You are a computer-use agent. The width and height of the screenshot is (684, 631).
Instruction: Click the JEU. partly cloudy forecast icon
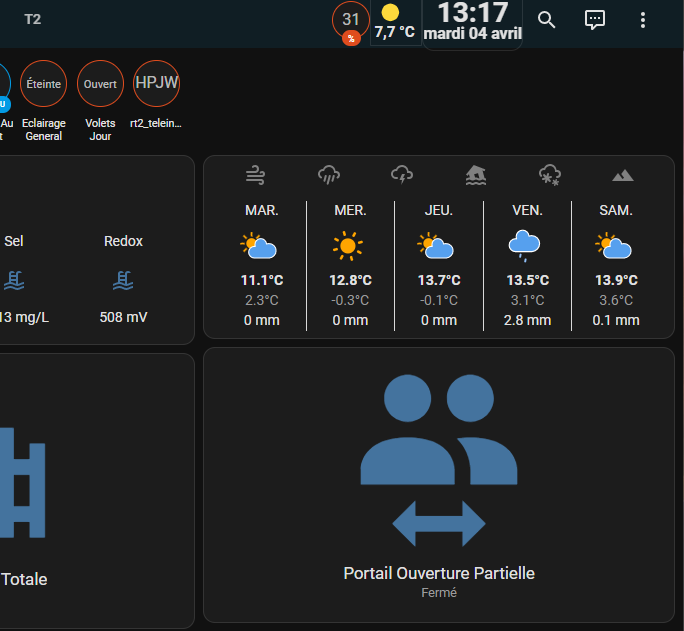tap(435, 246)
